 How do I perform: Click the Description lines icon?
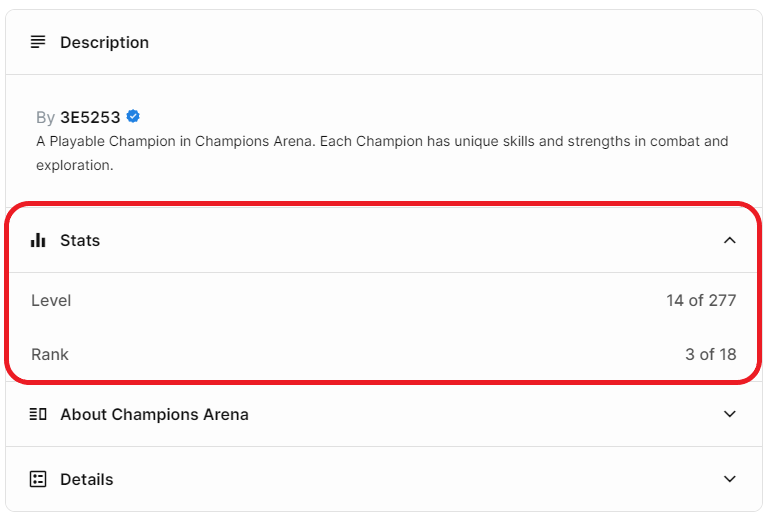click(x=38, y=42)
